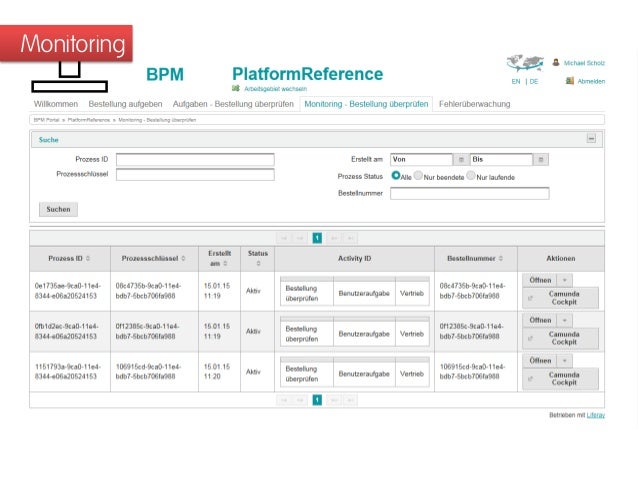This screenshot has height=479, width=638.
Task: Open the calendar picker for the Von date
Action: tap(461, 160)
